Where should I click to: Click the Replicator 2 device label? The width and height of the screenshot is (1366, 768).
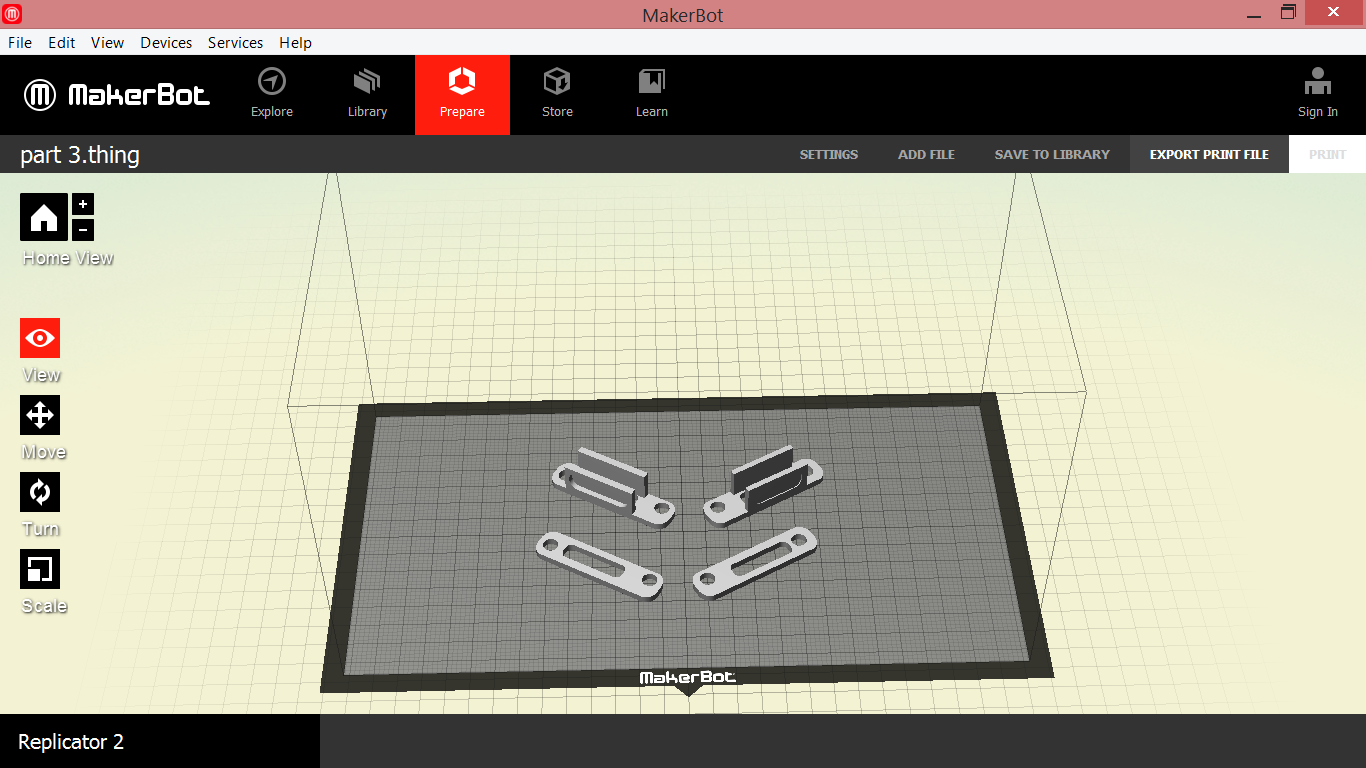[71, 742]
